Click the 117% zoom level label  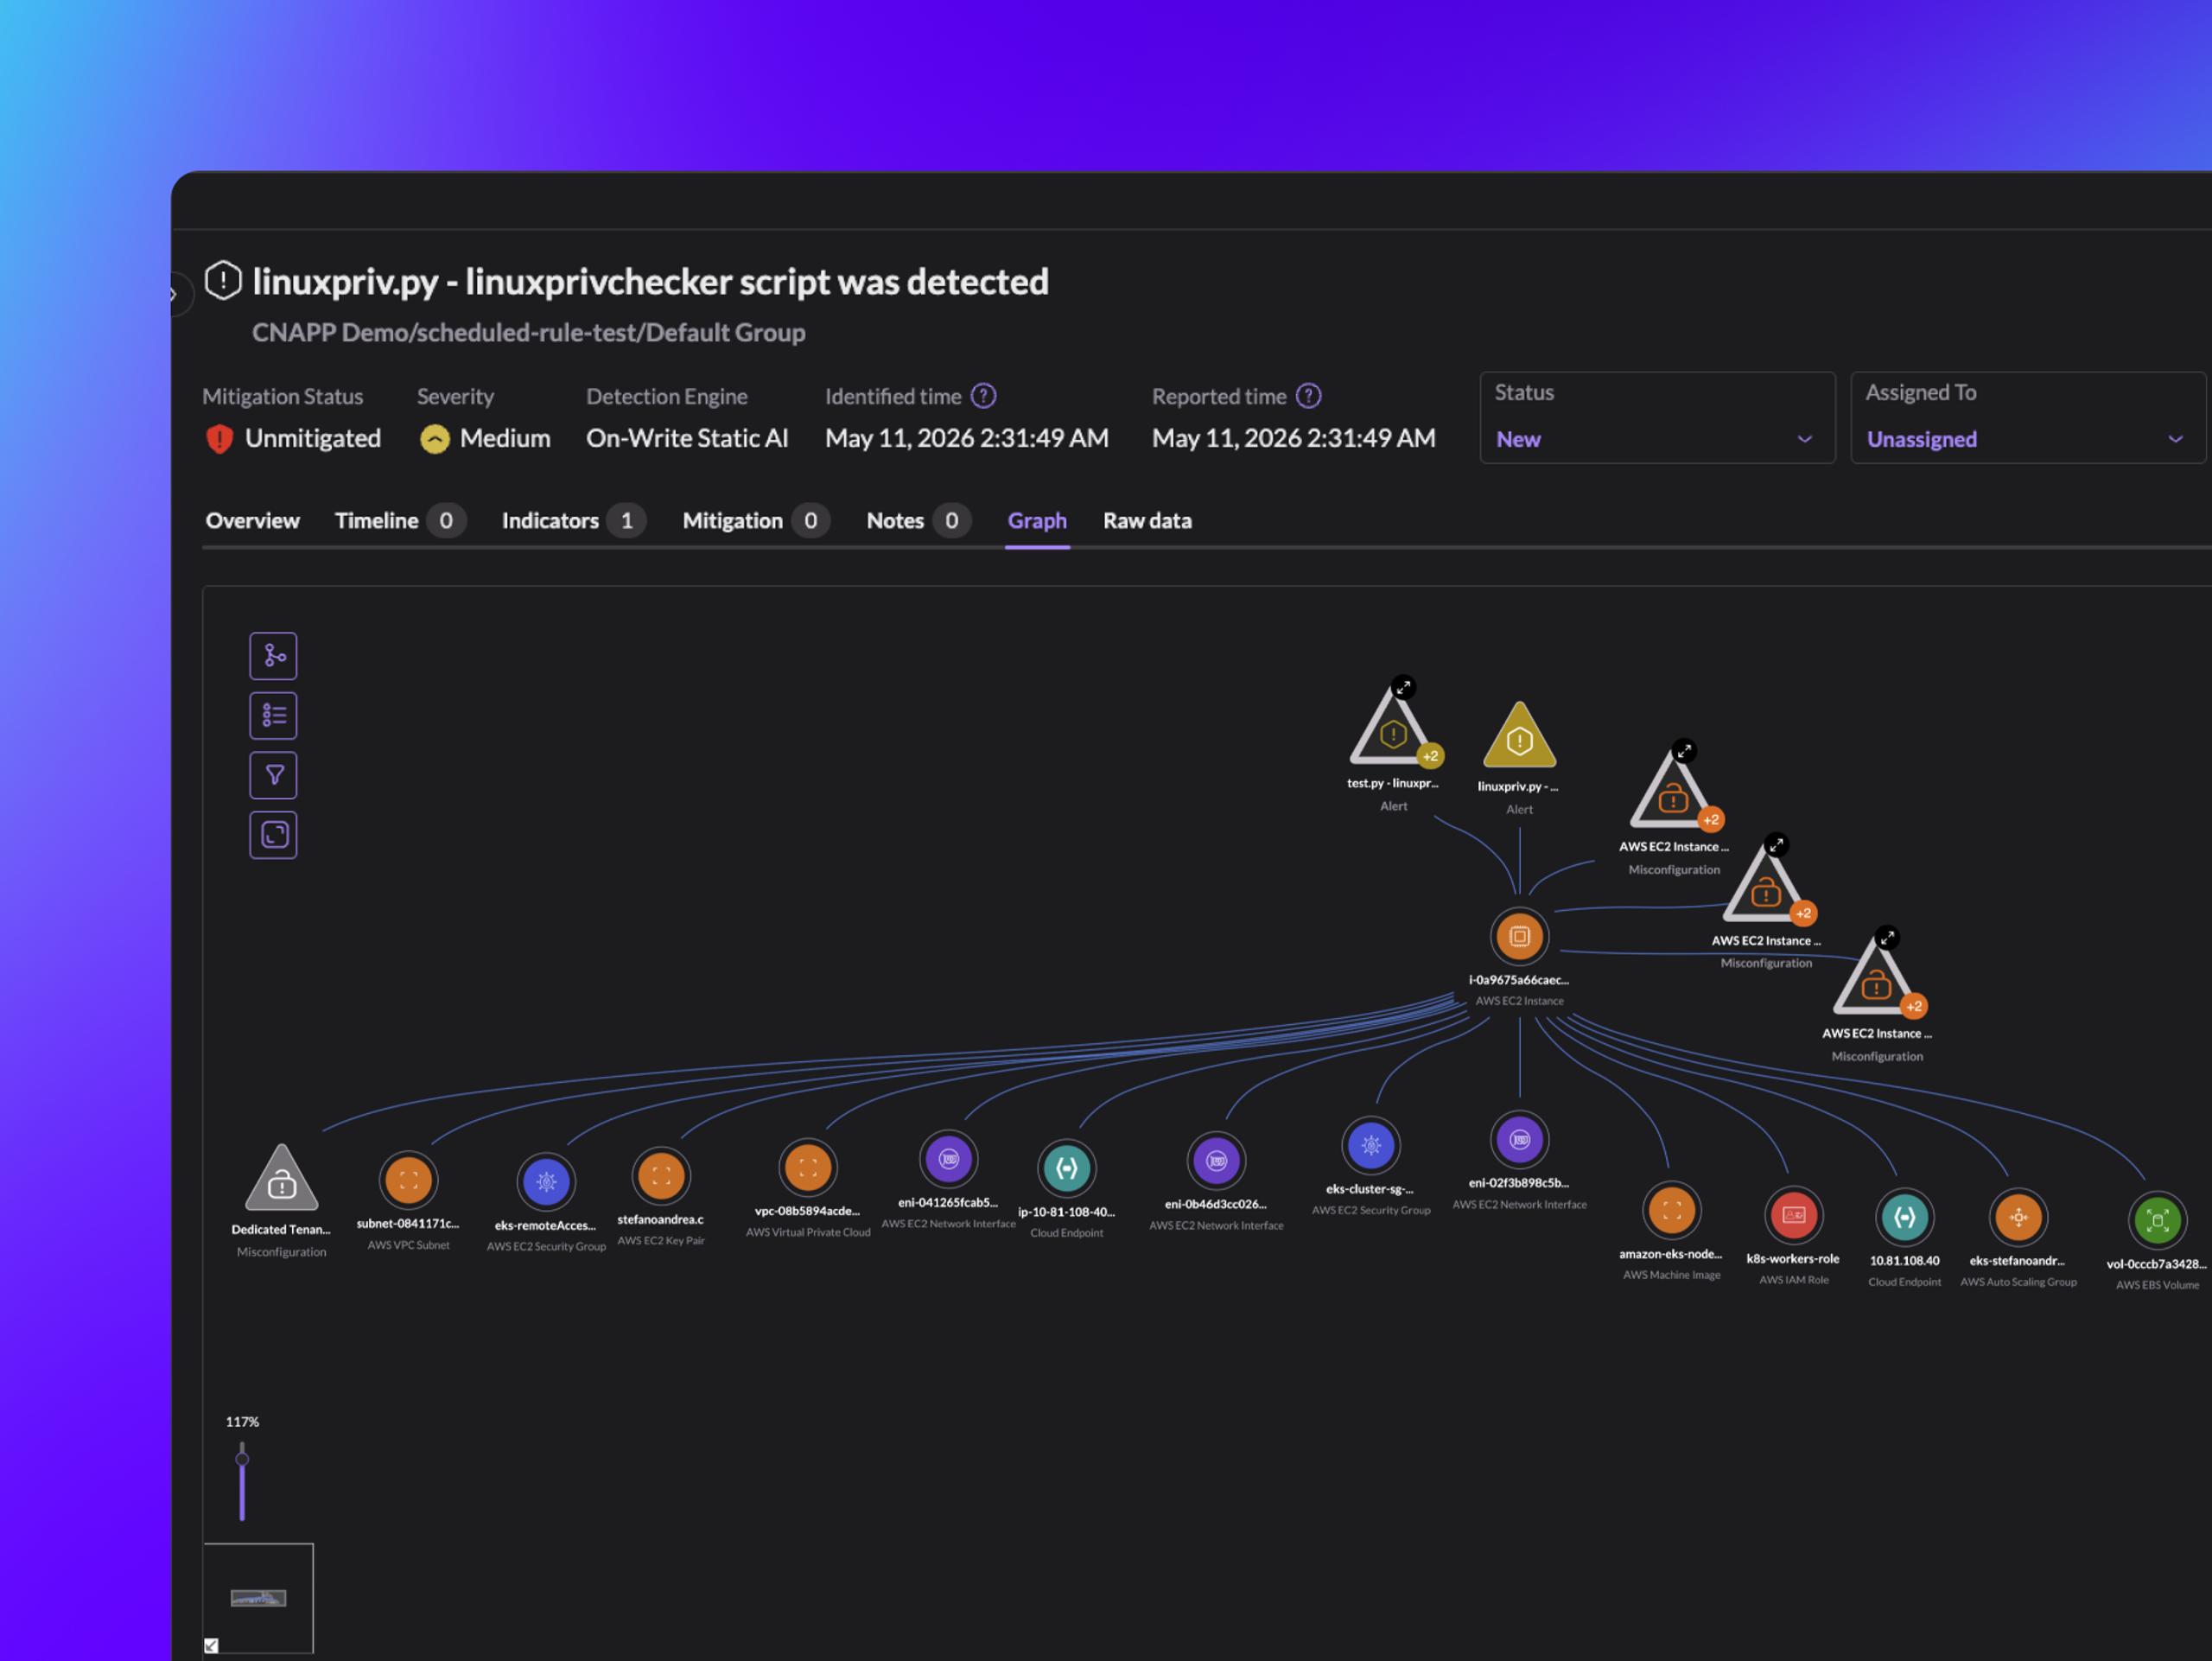click(242, 1422)
